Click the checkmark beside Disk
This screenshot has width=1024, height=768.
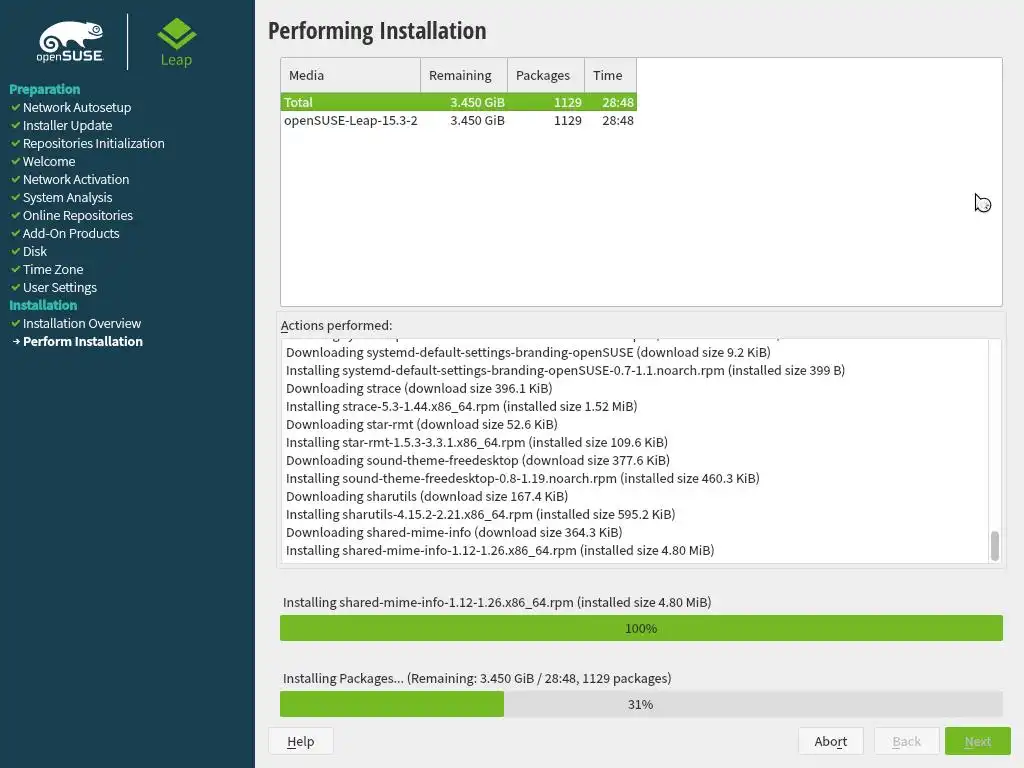point(16,251)
